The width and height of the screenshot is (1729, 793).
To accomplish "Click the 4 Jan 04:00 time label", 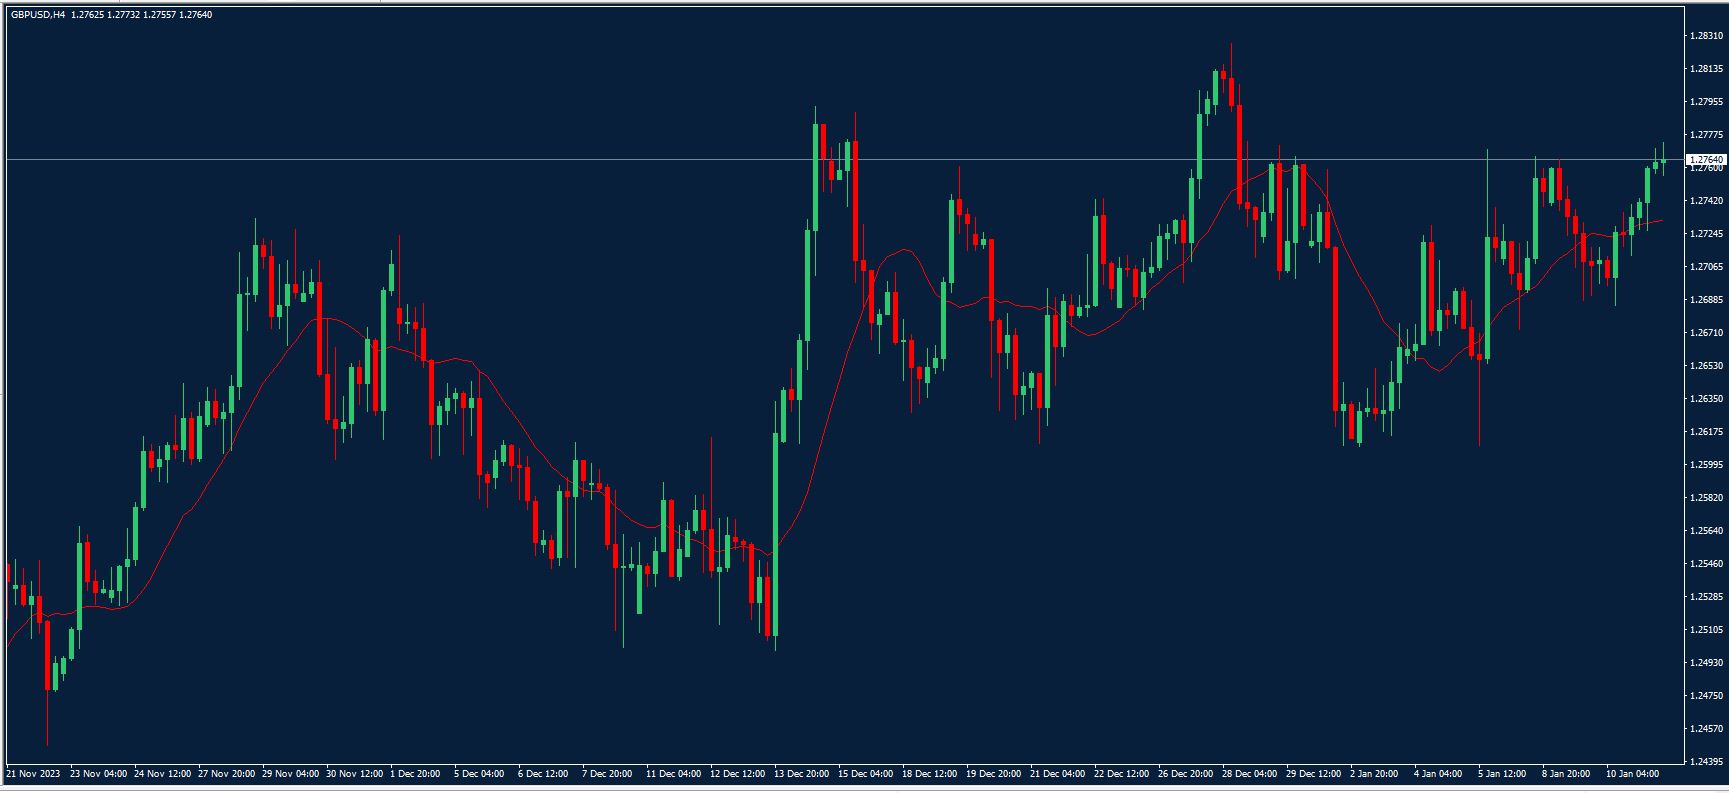I will click(x=1438, y=774).
